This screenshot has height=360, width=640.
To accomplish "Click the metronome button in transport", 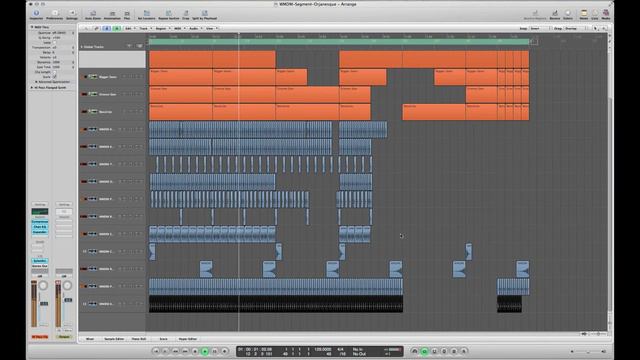I will (464, 351).
